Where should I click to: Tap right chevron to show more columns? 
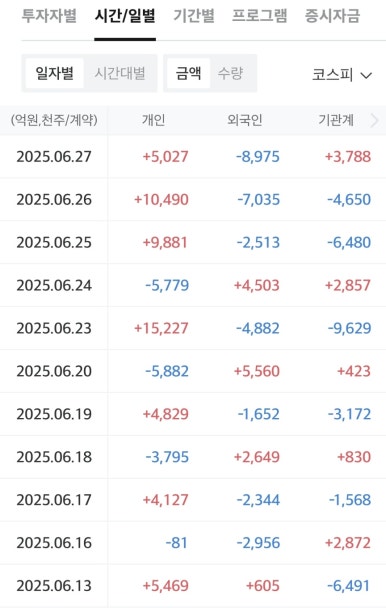(x=374, y=121)
